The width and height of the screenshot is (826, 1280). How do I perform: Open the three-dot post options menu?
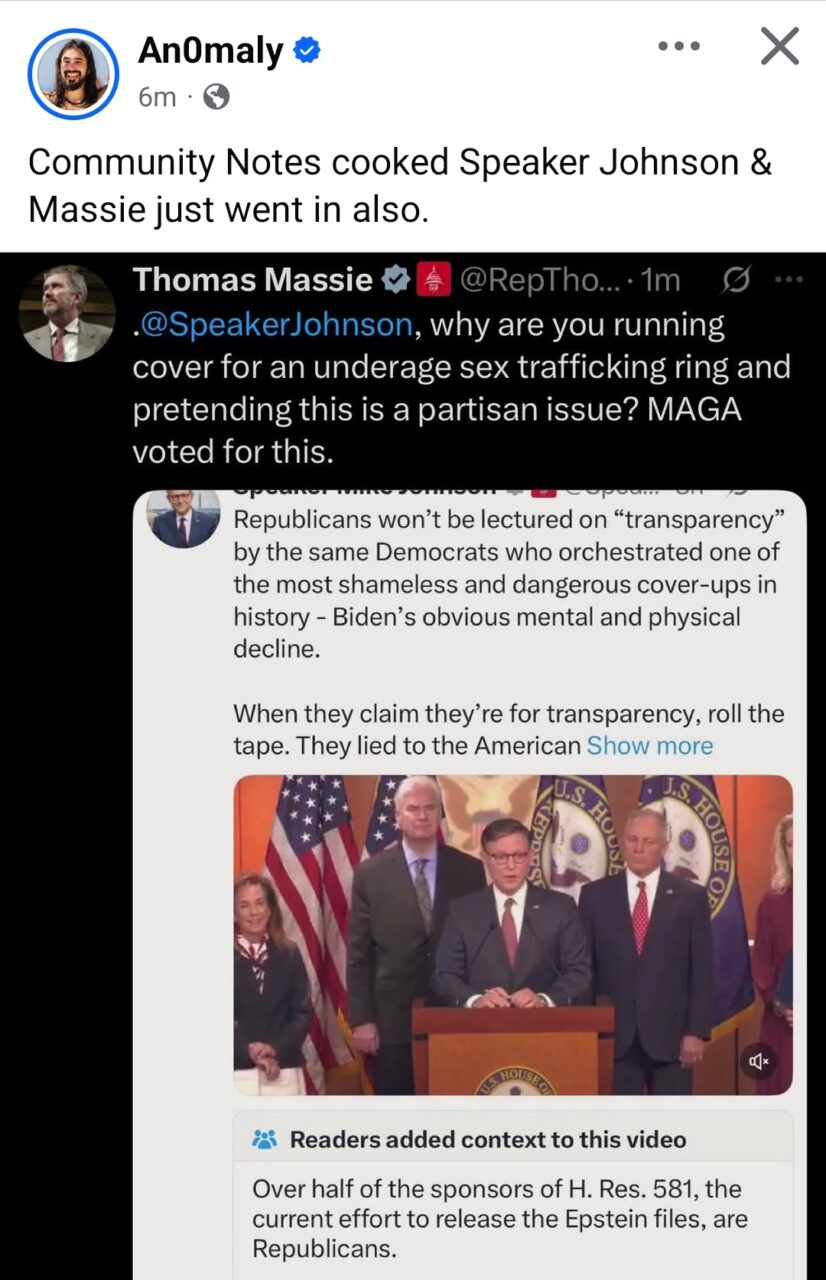pos(679,46)
